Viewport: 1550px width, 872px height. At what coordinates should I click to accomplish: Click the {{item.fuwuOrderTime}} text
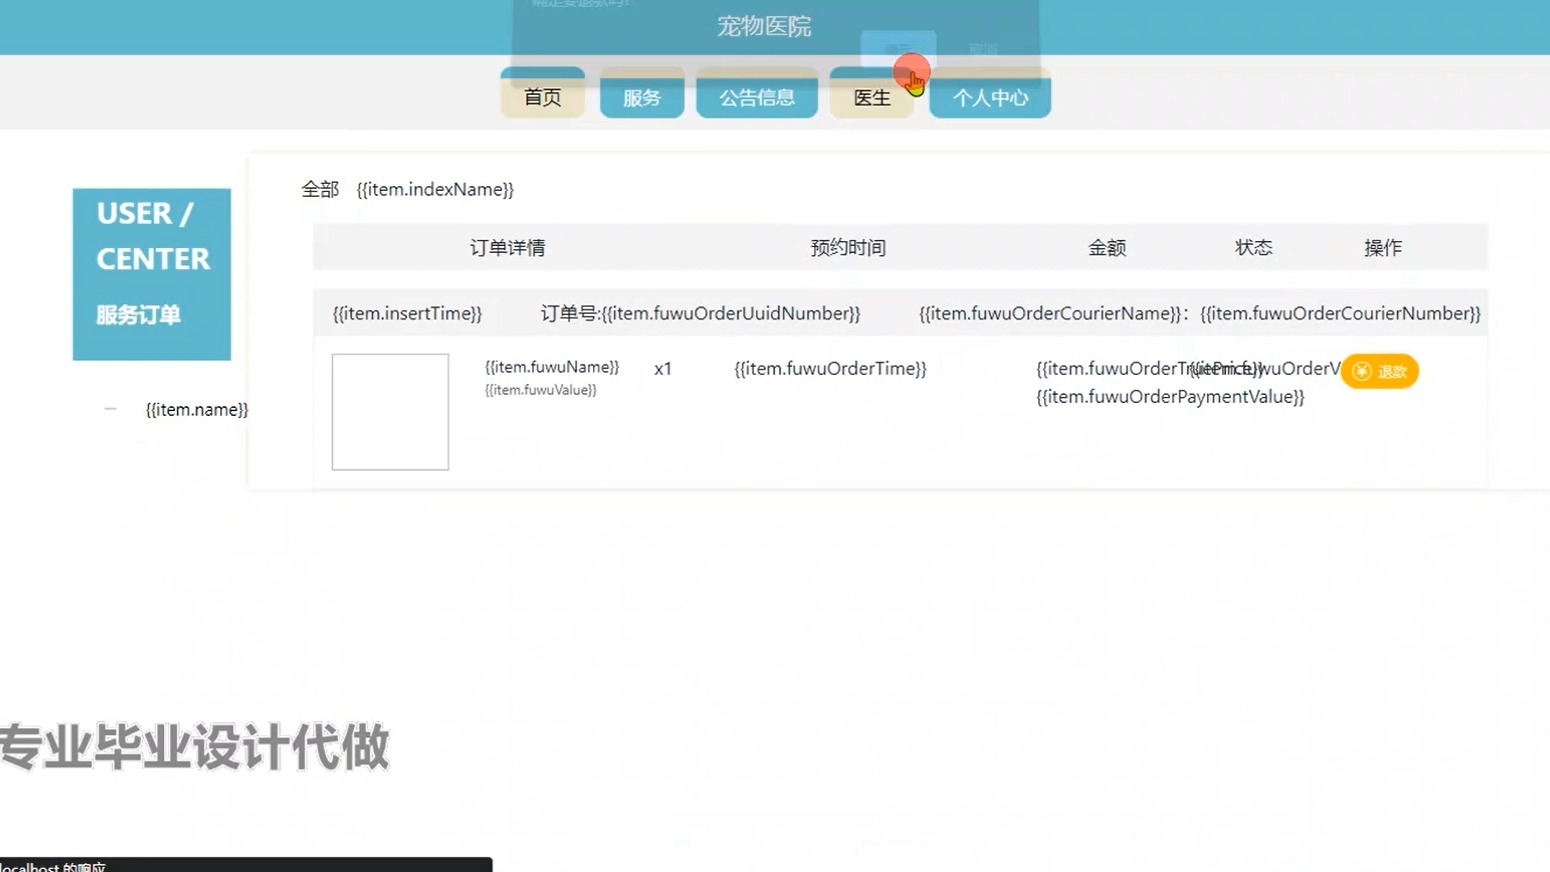(x=830, y=368)
